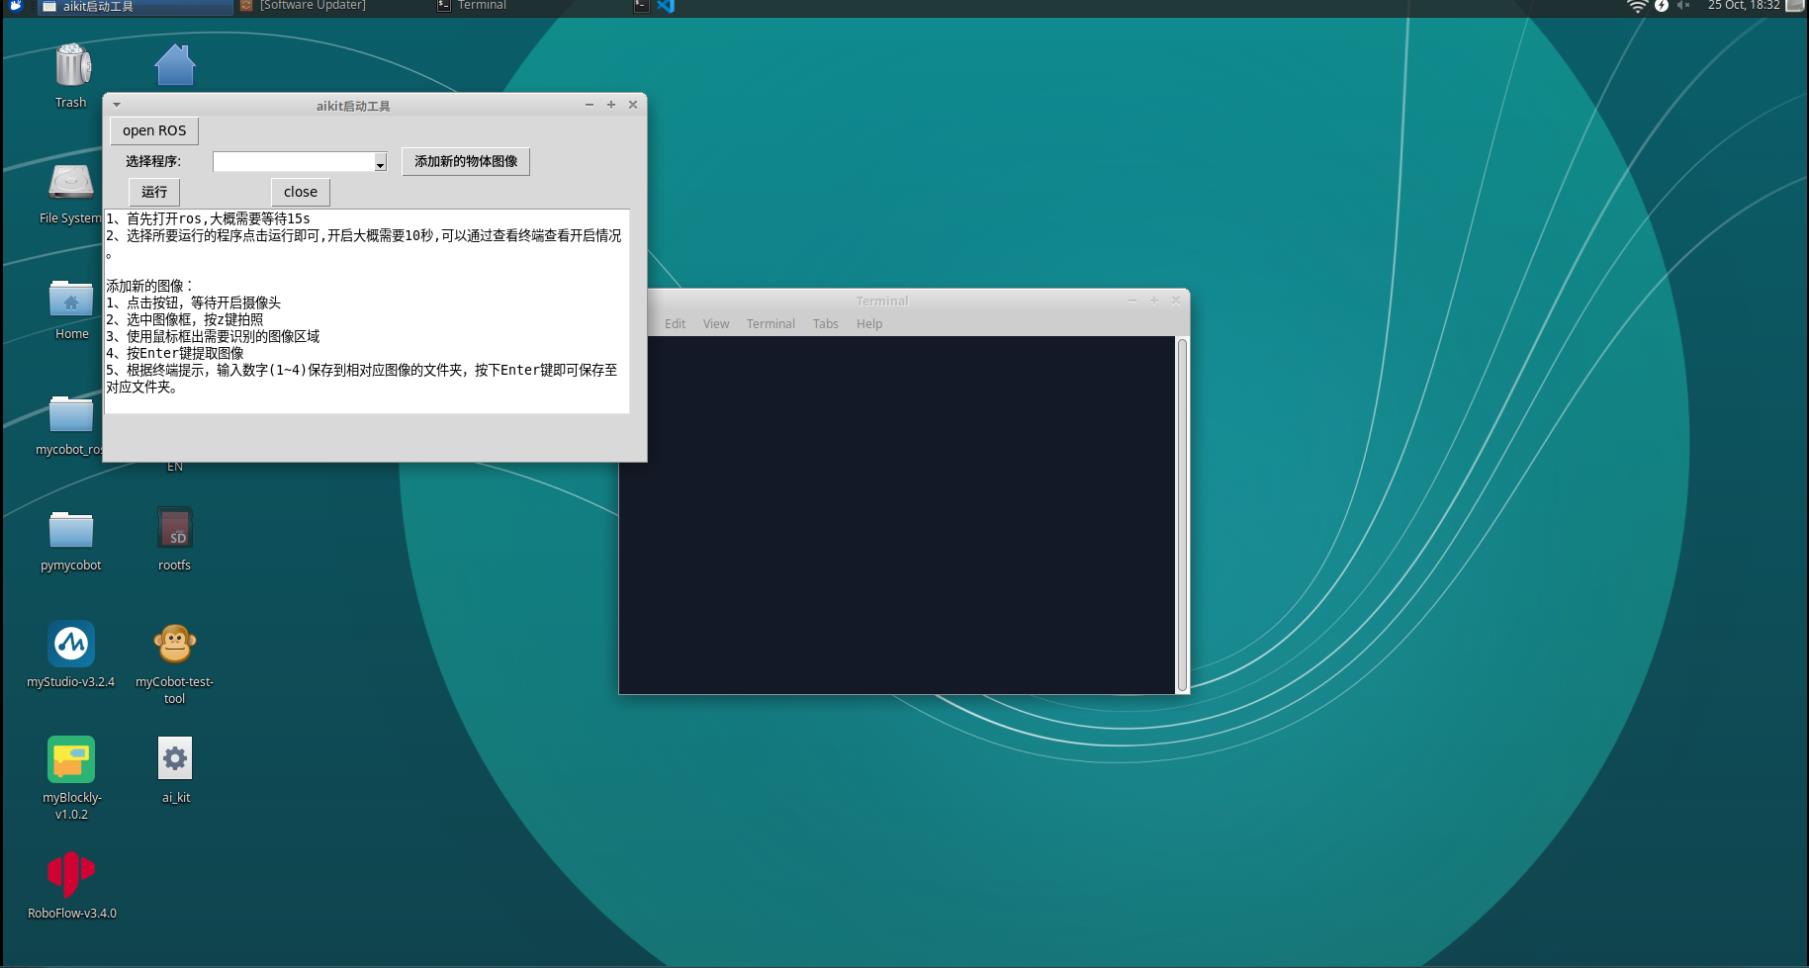1809x968 pixels.
Task: Click the open ROS button
Action: (x=154, y=131)
